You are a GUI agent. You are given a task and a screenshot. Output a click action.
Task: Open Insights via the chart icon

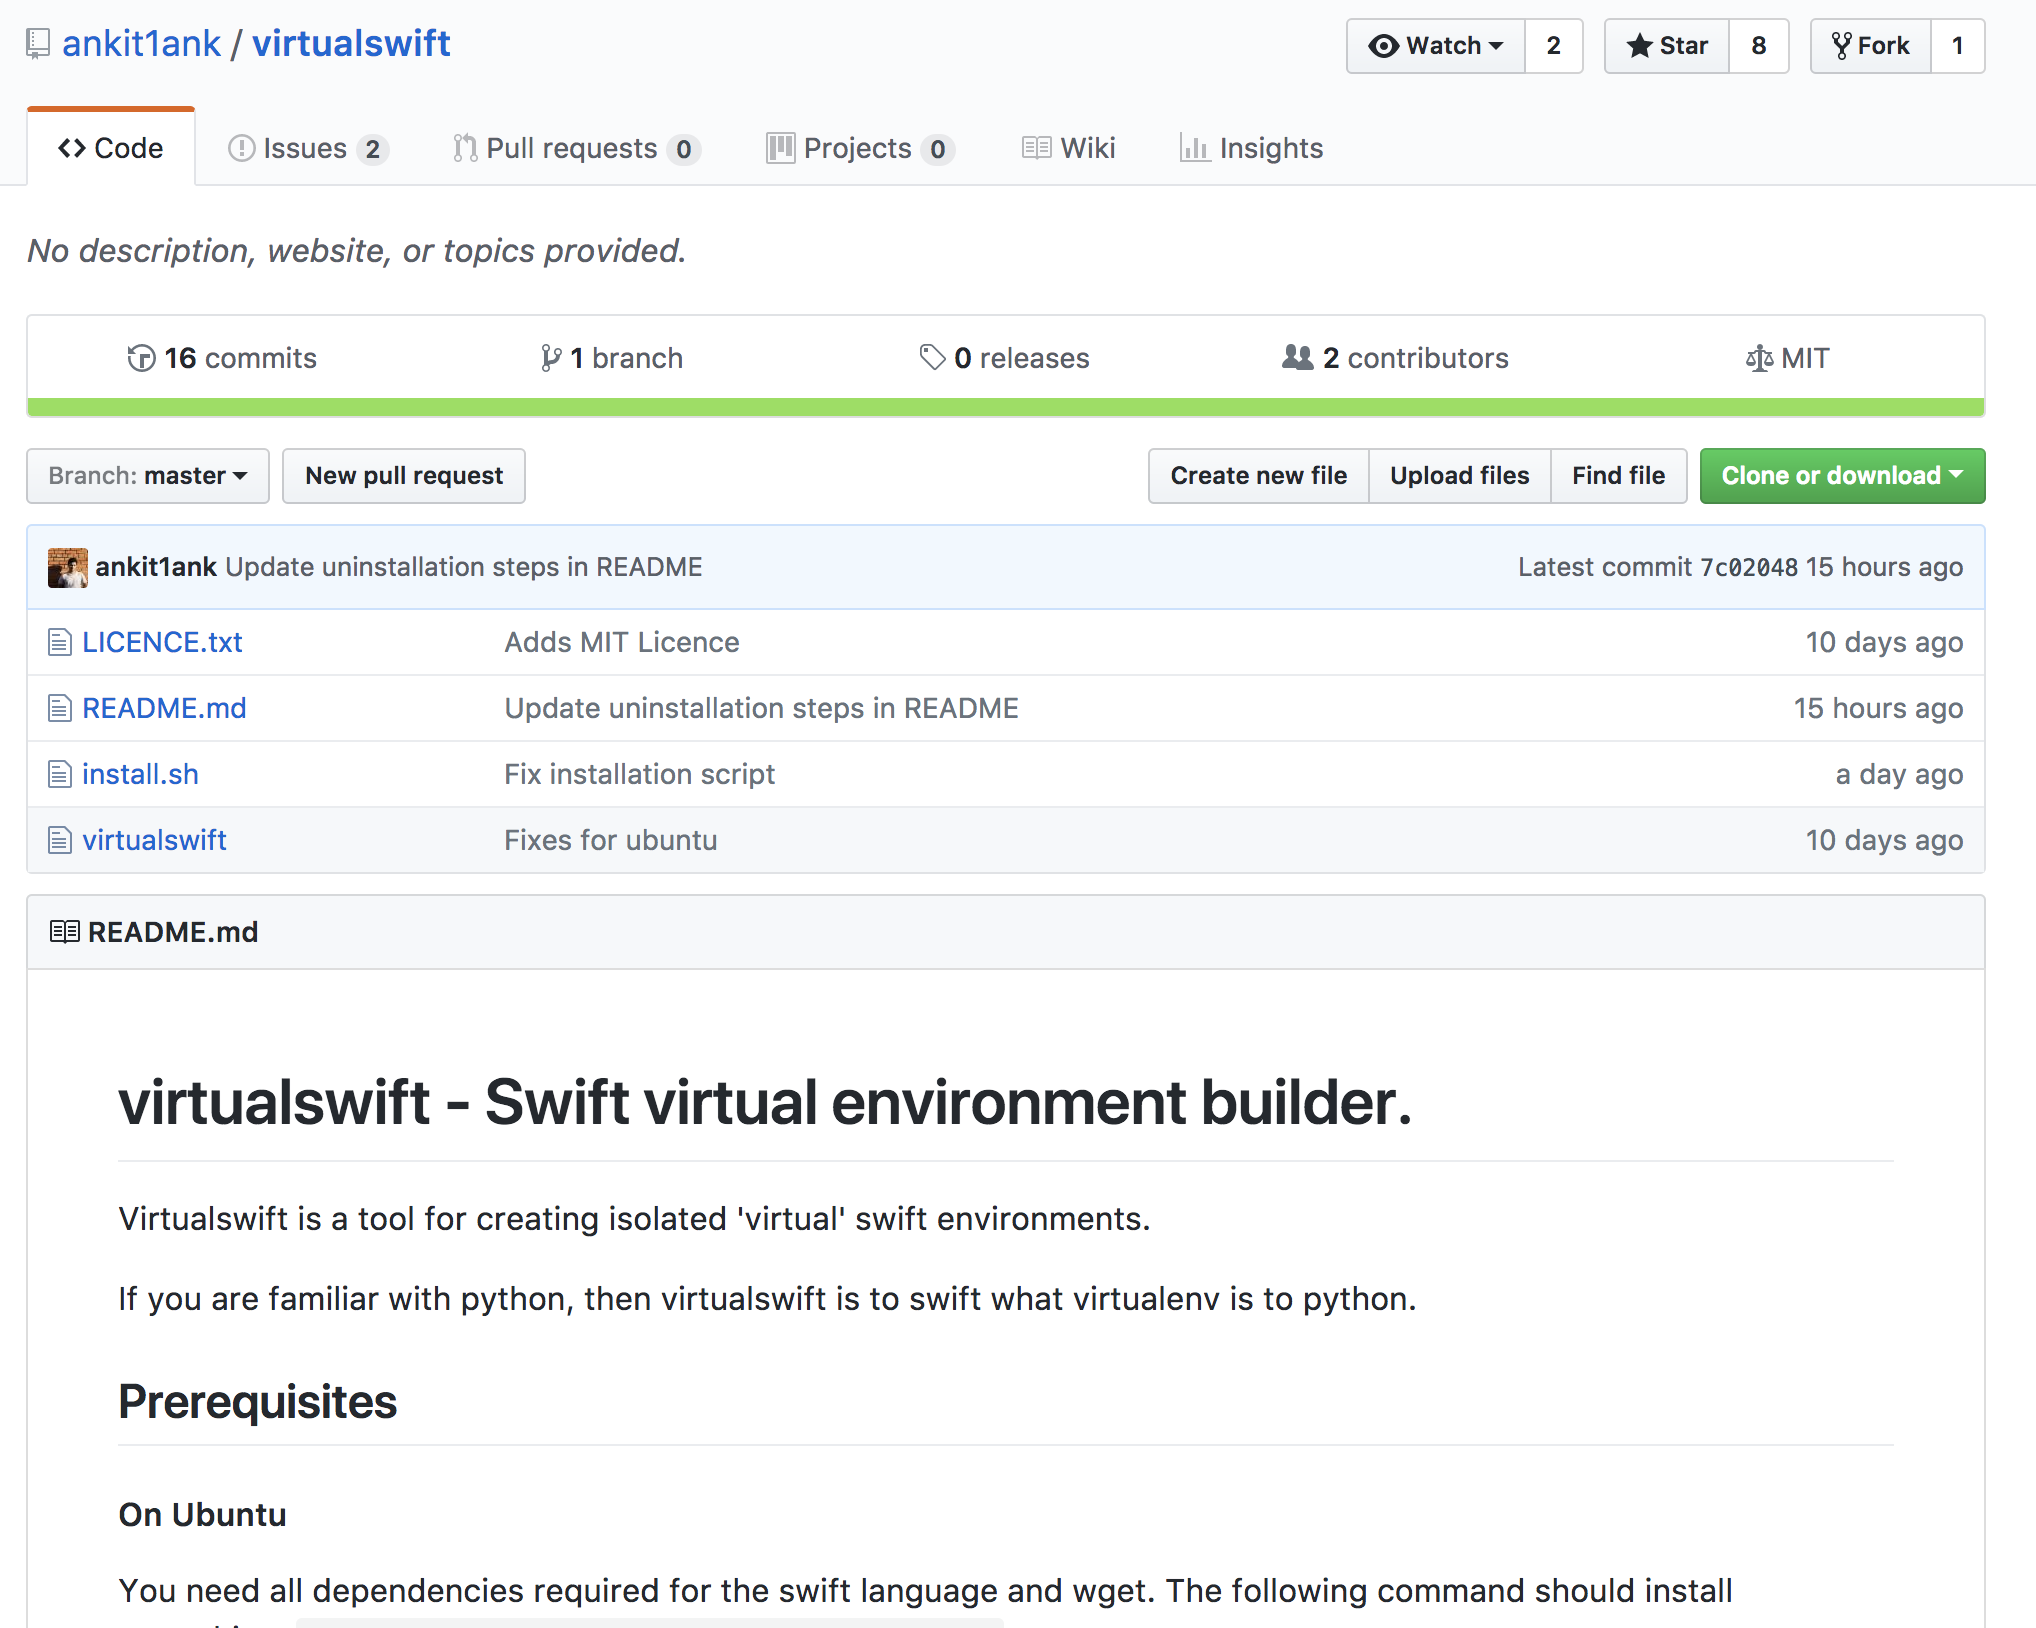(x=1197, y=148)
